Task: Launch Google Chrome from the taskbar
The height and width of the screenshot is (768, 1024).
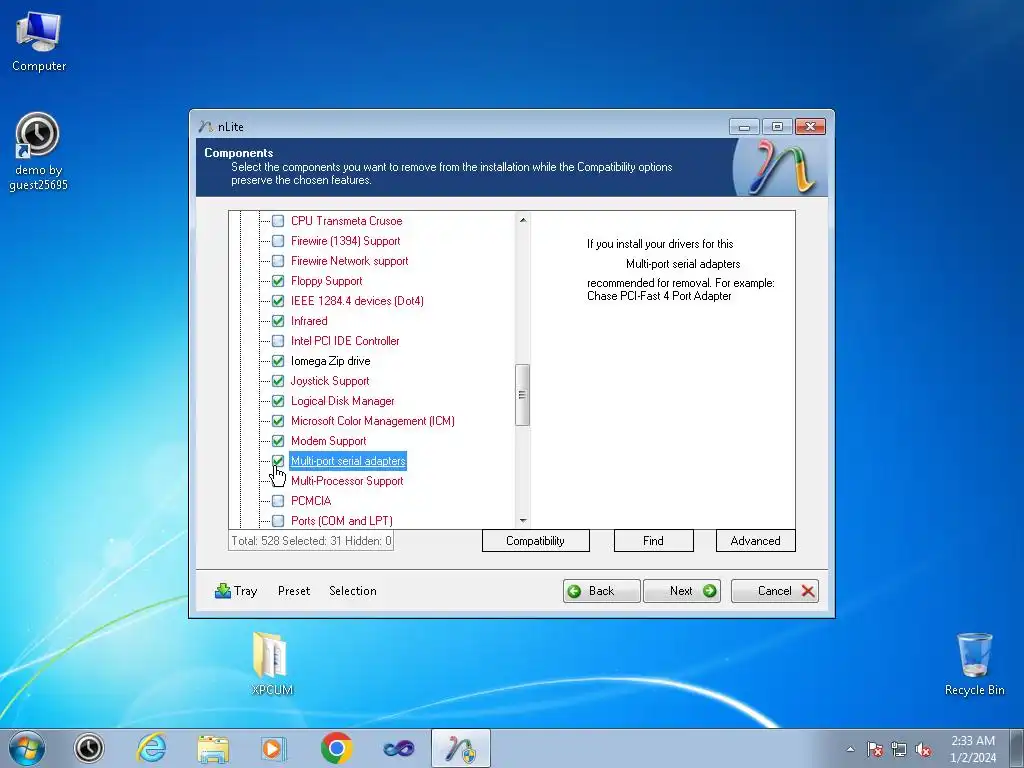Action: 337,748
